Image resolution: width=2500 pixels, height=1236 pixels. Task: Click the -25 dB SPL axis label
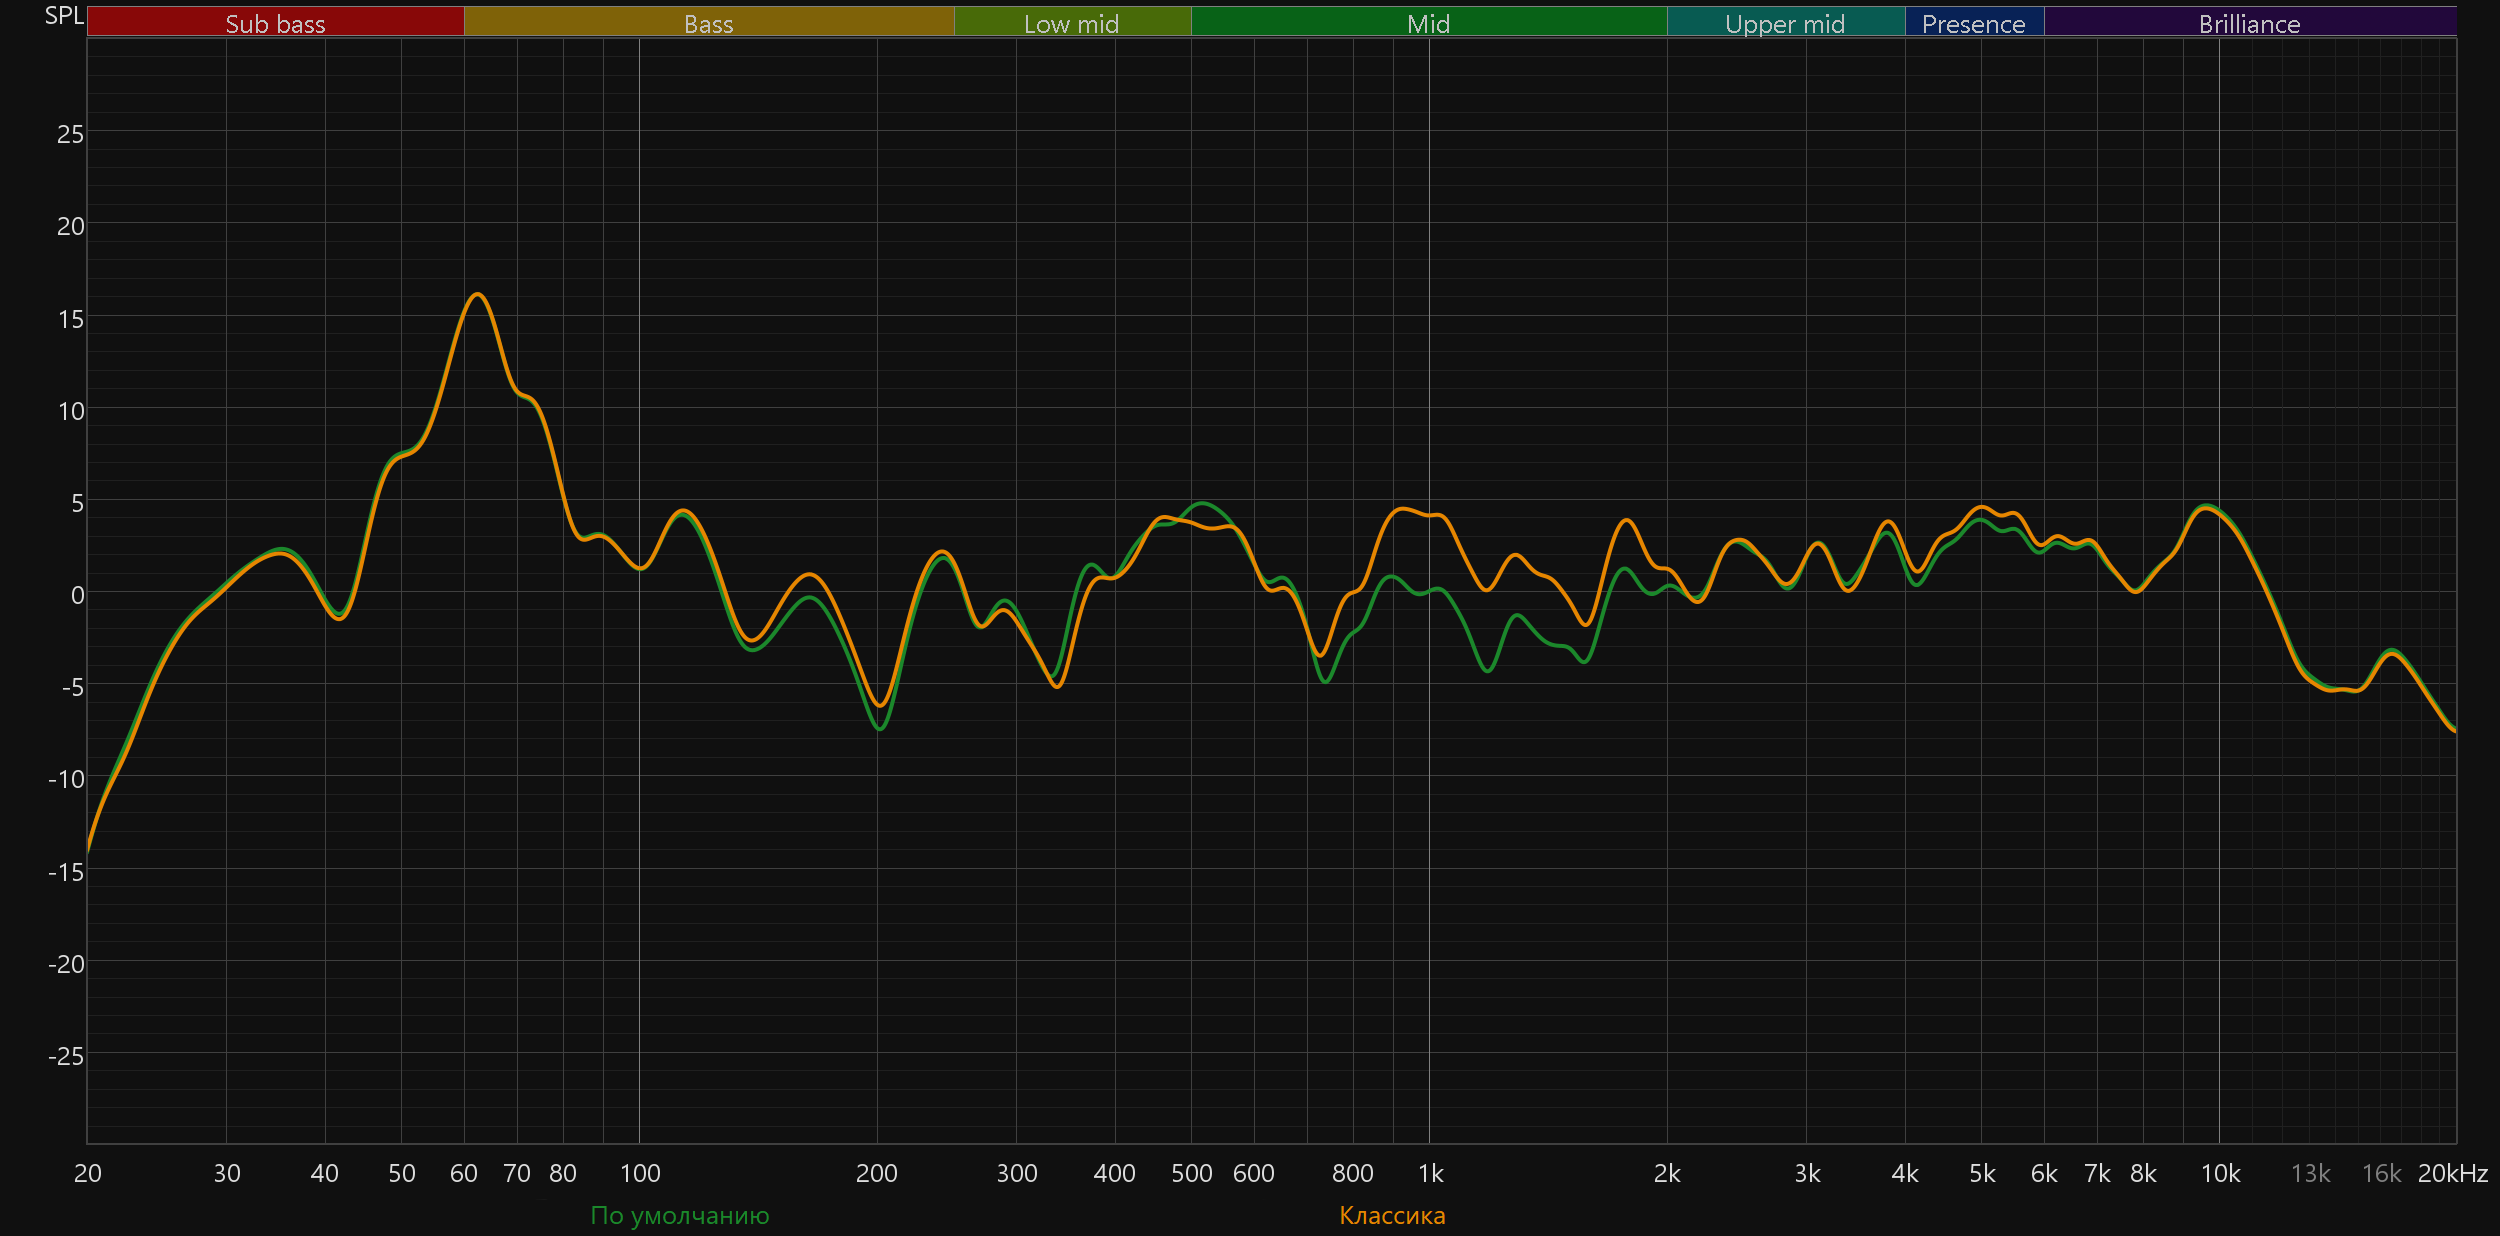click(66, 1056)
